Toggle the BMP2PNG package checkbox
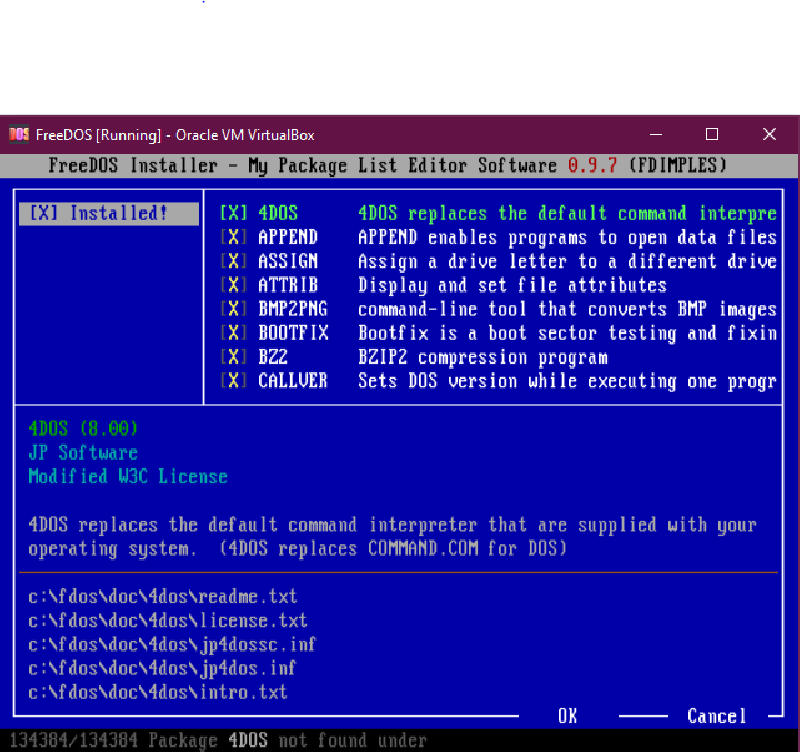Screen dimensions: 800x752 233,309
